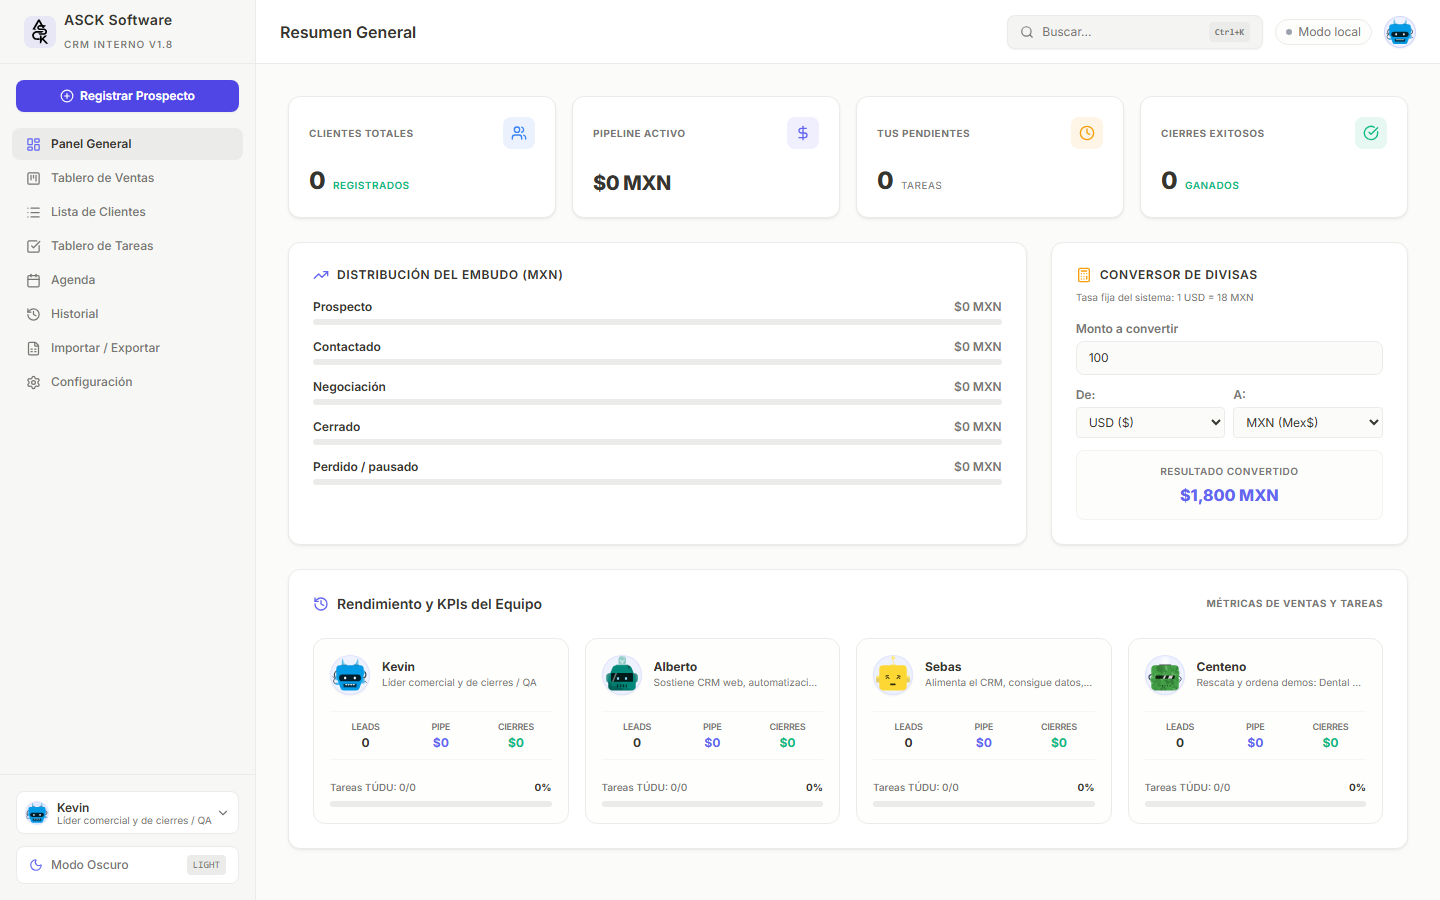The height and width of the screenshot is (900, 1440).
Task: Open the Agenda section
Action: (x=127, y=280)
